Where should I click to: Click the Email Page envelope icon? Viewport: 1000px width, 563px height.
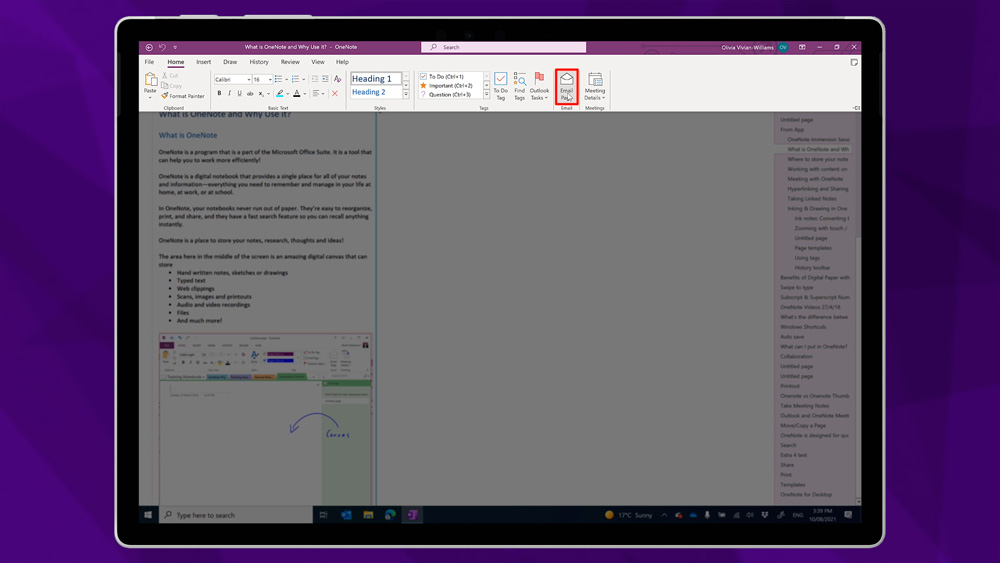coord(566,80)
